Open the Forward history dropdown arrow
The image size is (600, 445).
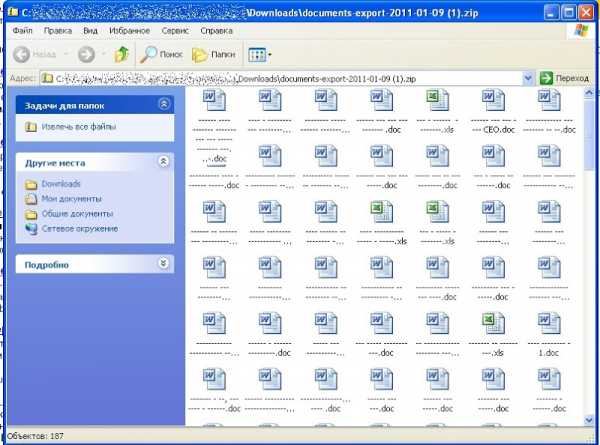103,54
